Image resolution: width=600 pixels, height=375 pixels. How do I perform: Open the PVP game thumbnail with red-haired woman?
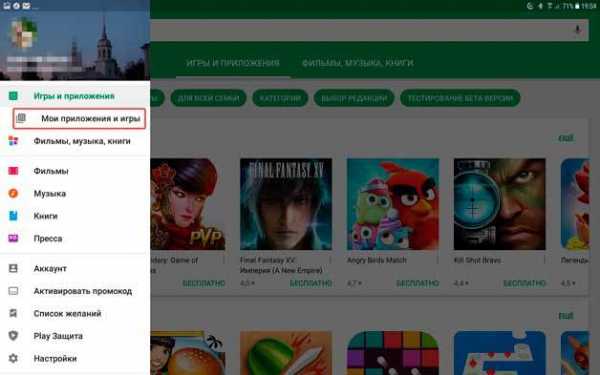[x=188, y=204]
